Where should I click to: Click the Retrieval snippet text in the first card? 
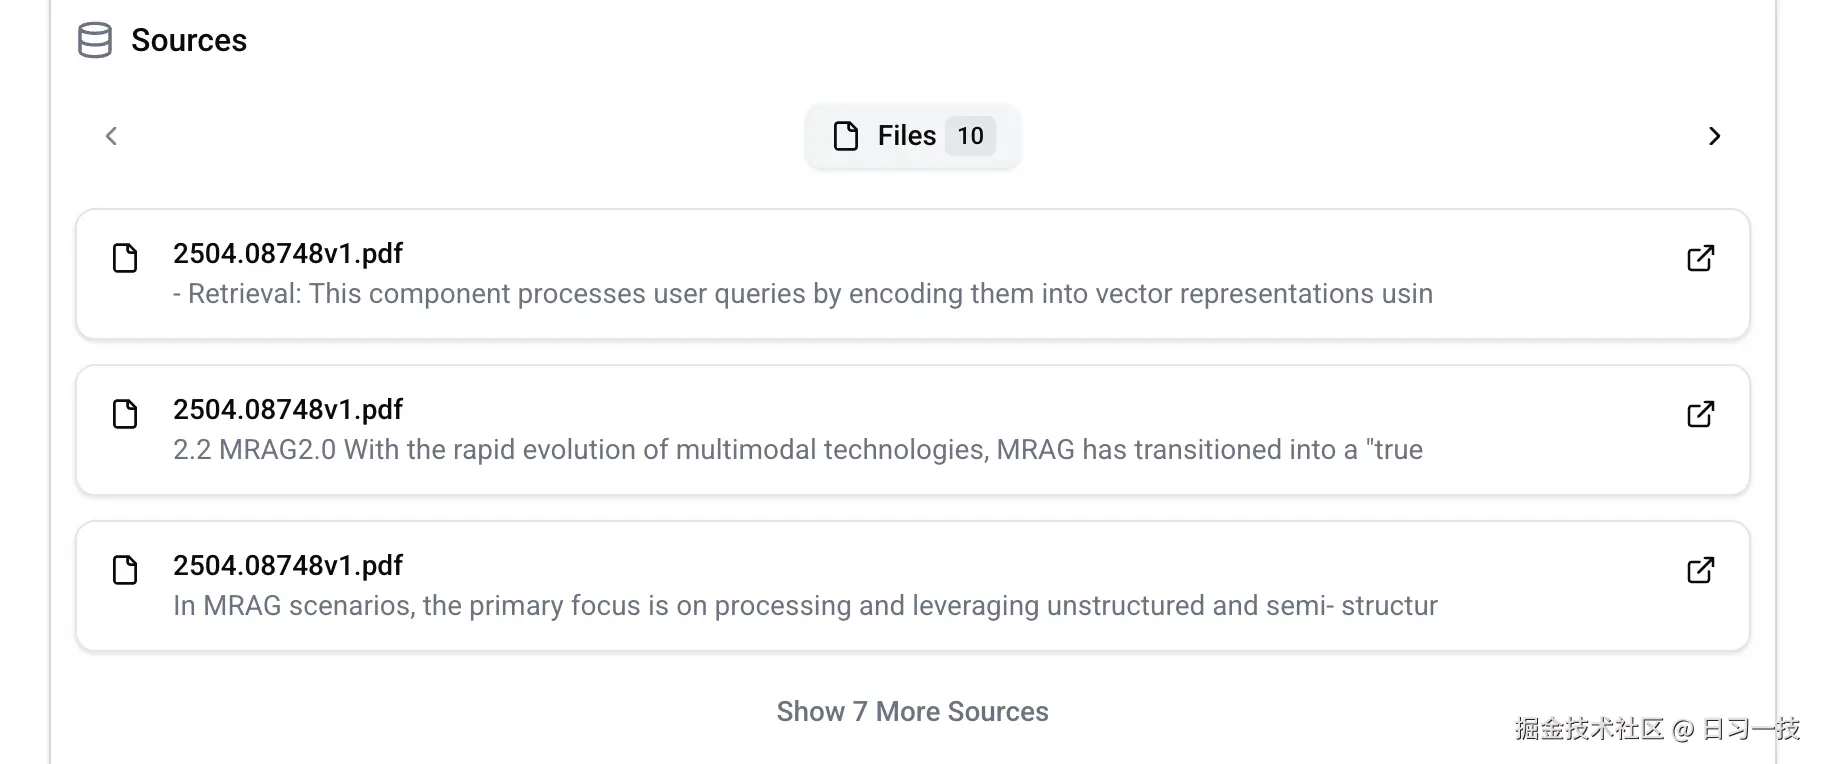coord(802,293)
